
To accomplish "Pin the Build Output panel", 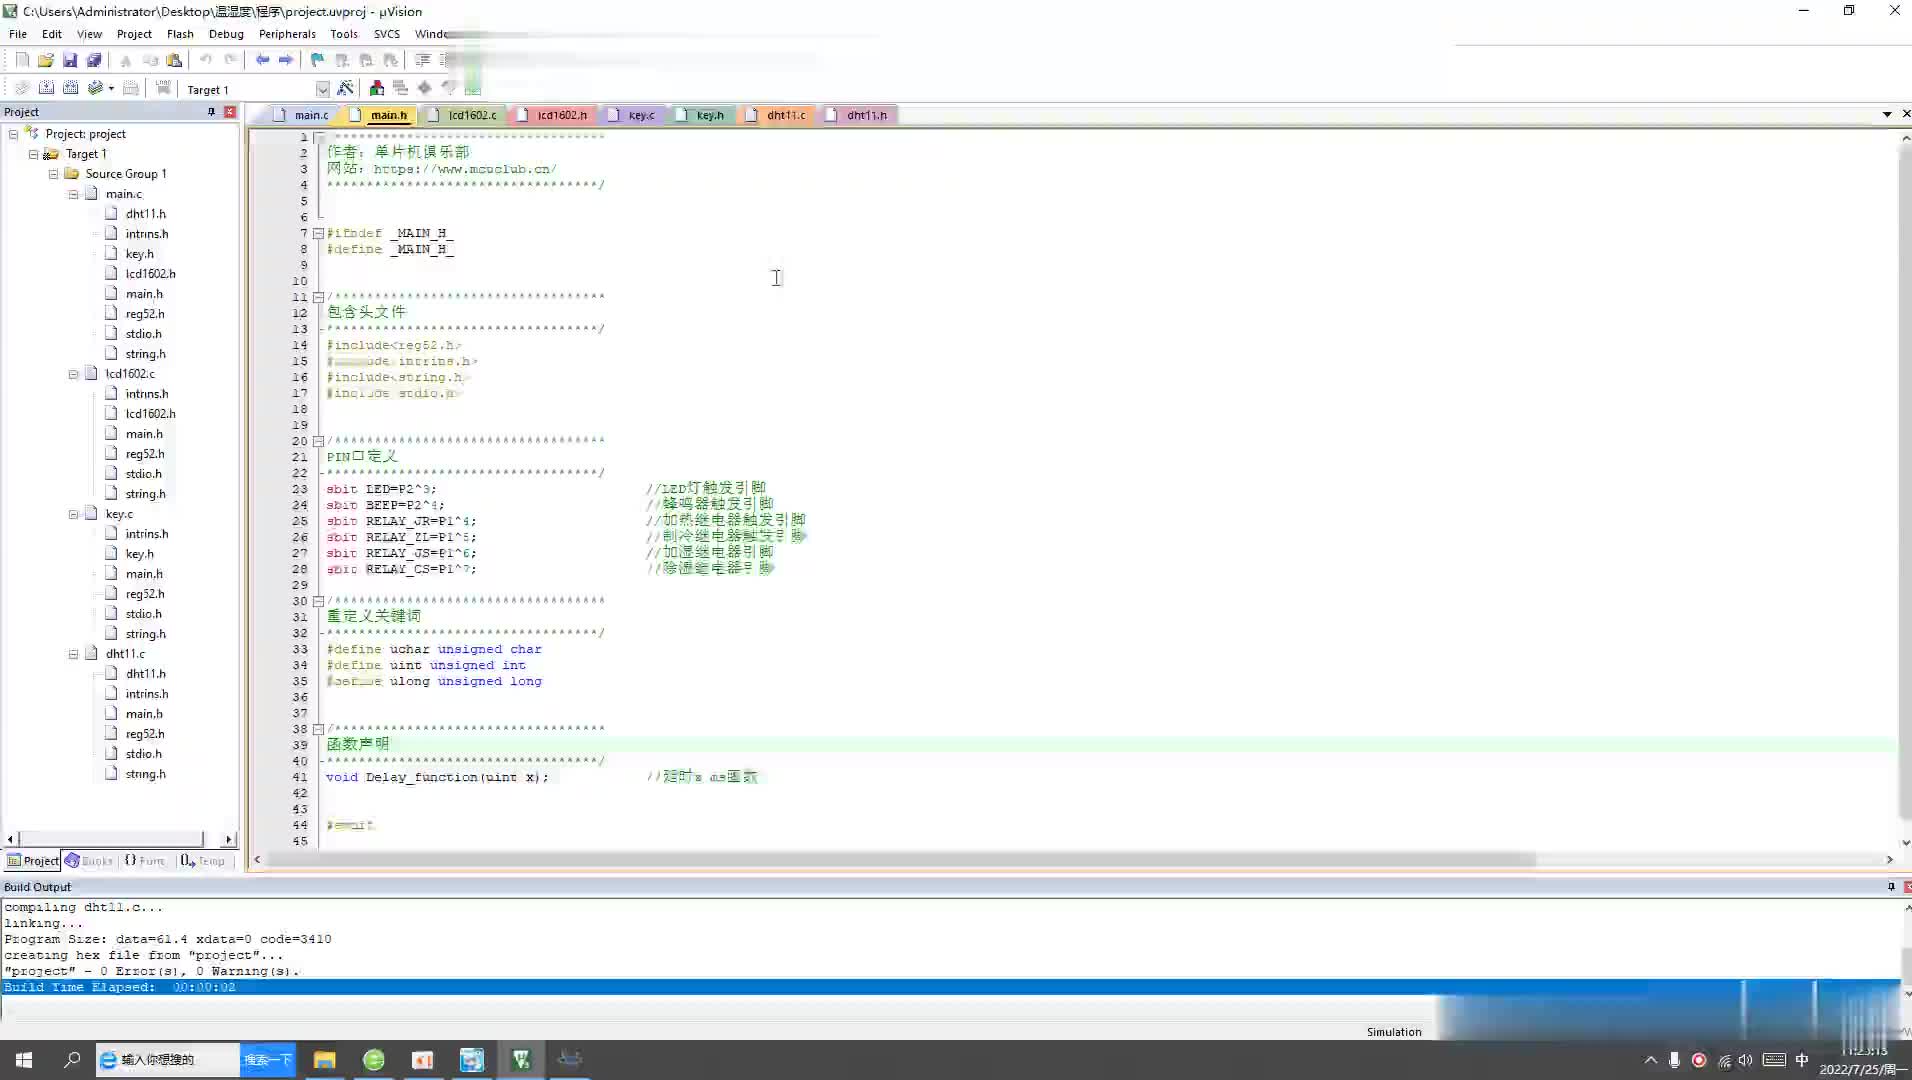I will [x=1891, y=887].
